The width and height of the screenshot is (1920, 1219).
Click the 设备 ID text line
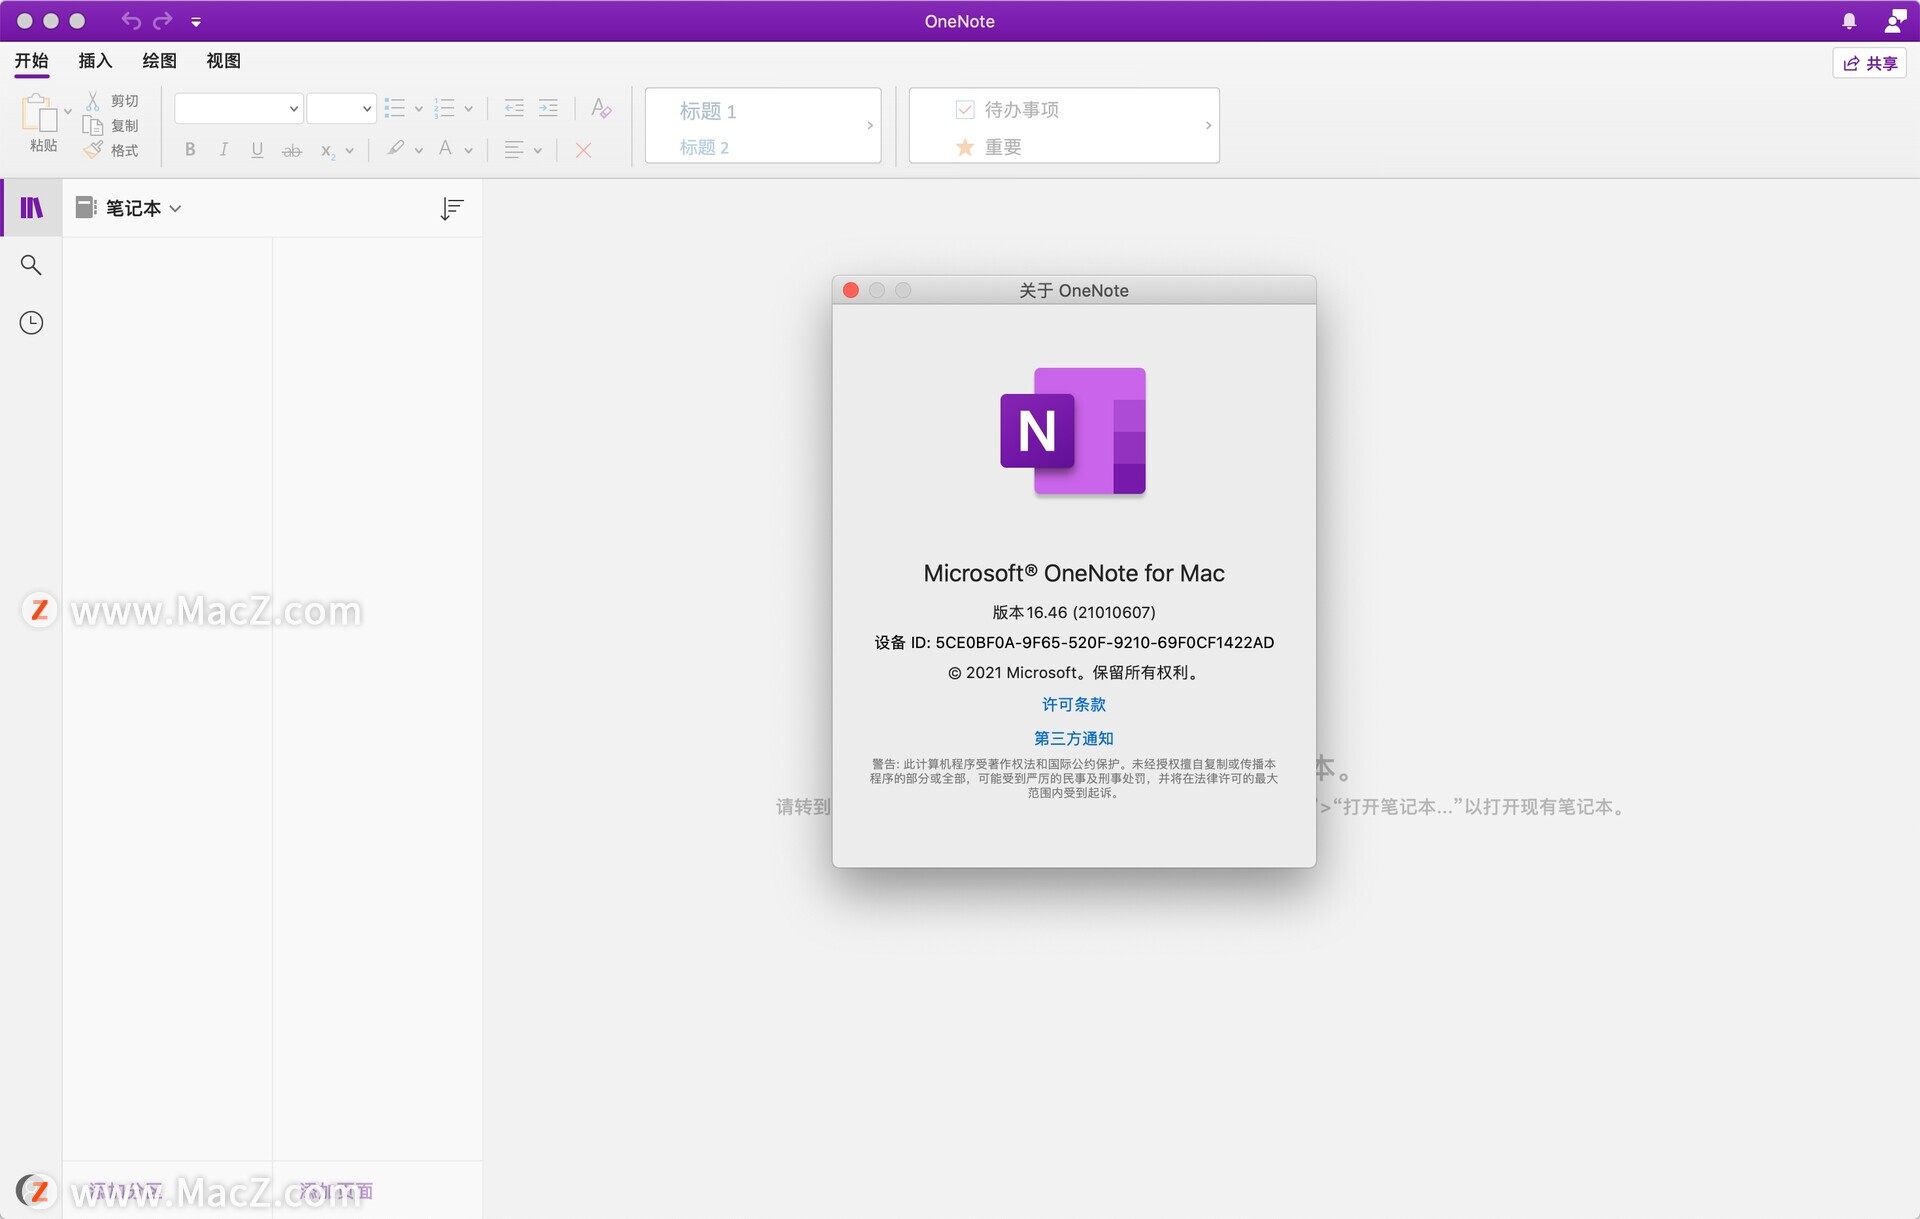tap(1074, 643)
